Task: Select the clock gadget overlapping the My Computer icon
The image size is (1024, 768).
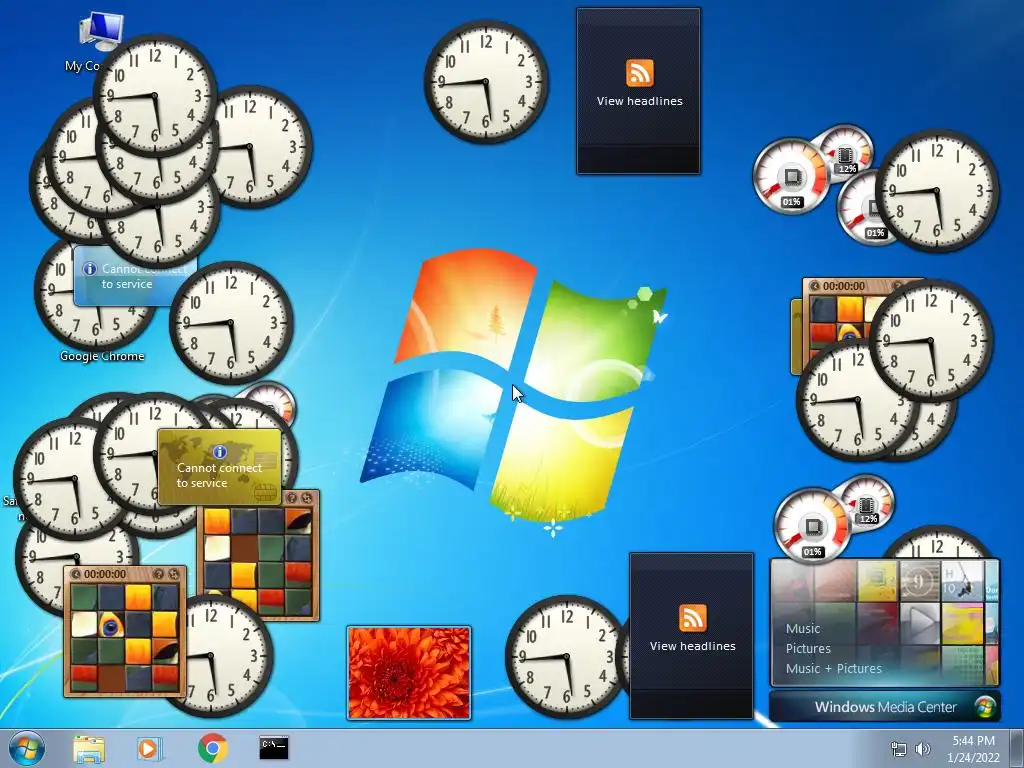Action: click(x=155, y=96)
